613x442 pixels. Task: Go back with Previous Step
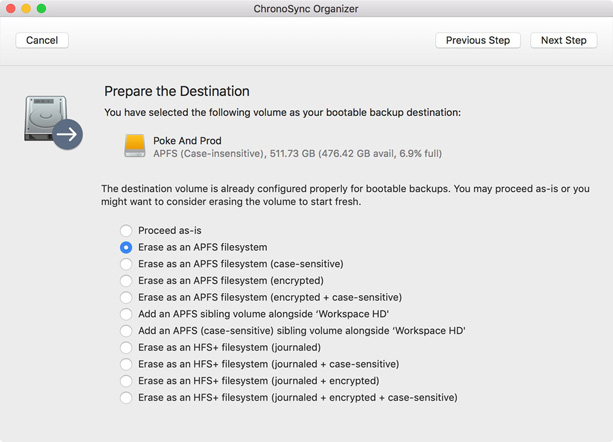click(478, 40)
